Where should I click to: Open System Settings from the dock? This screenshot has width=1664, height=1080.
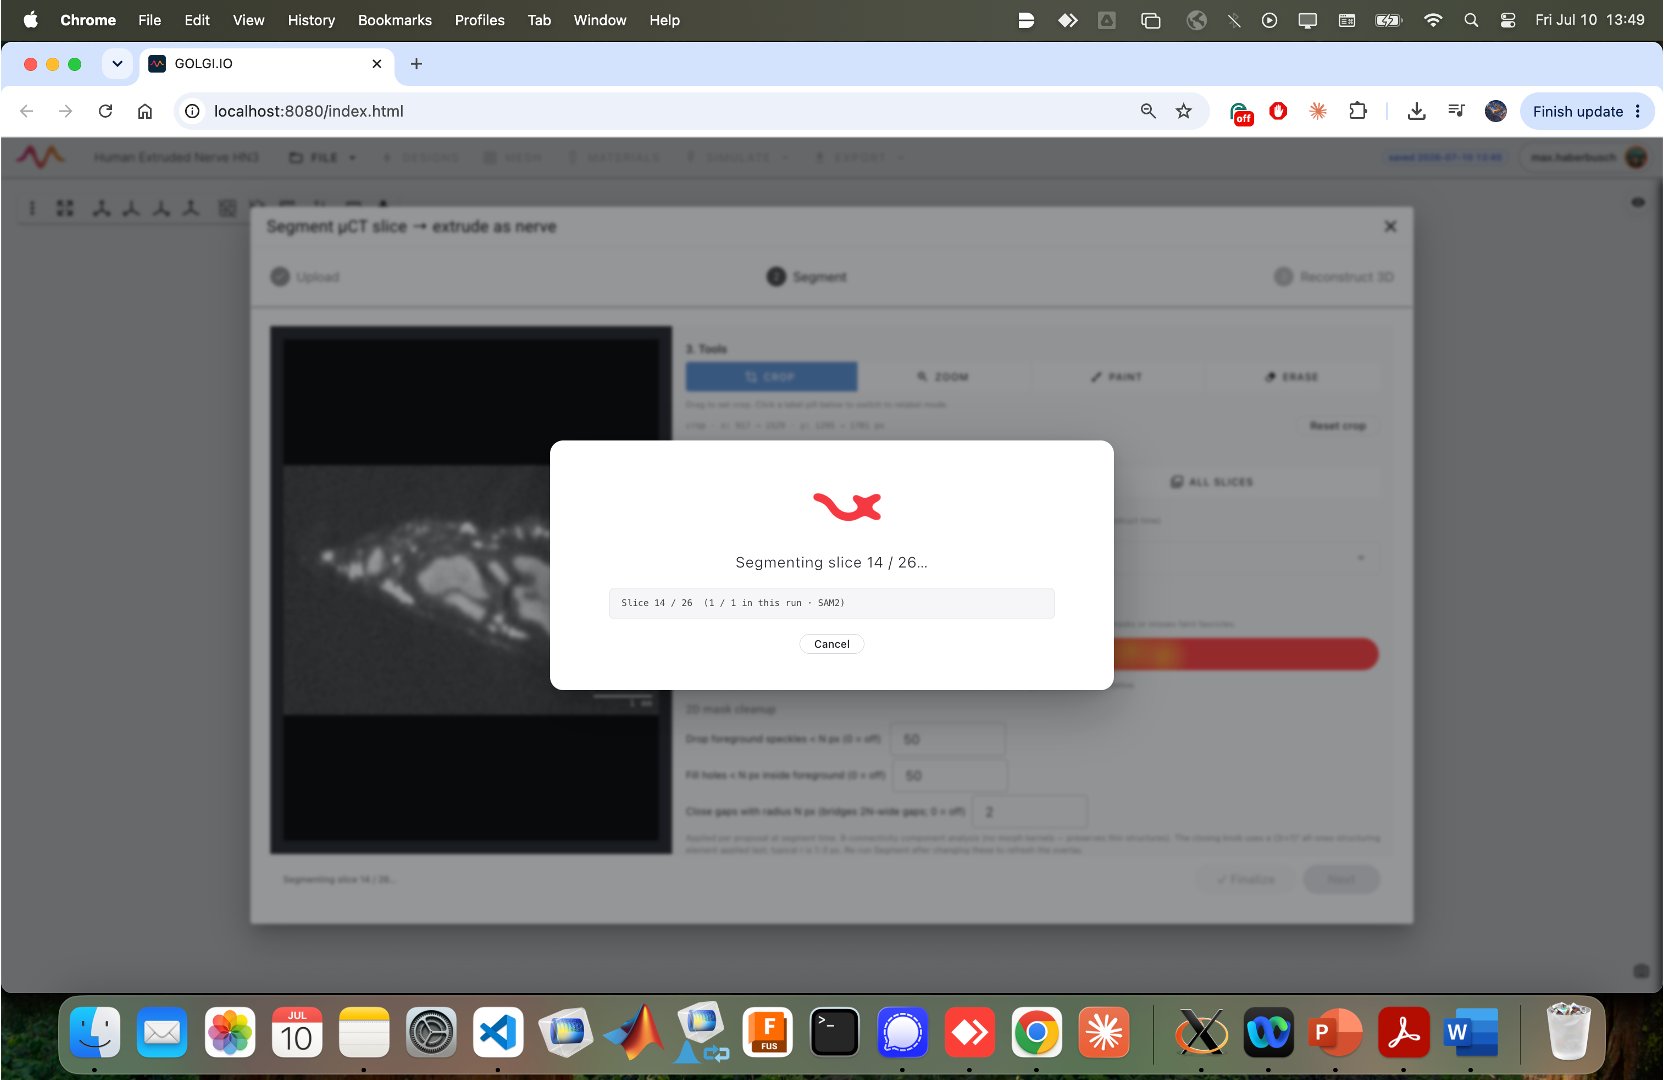pos(431,1033)
